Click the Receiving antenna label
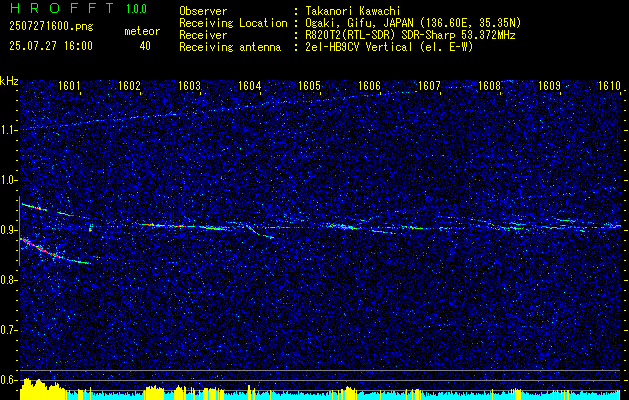The width and height of the screenshot is (629, 400). [x=230, y=47]
